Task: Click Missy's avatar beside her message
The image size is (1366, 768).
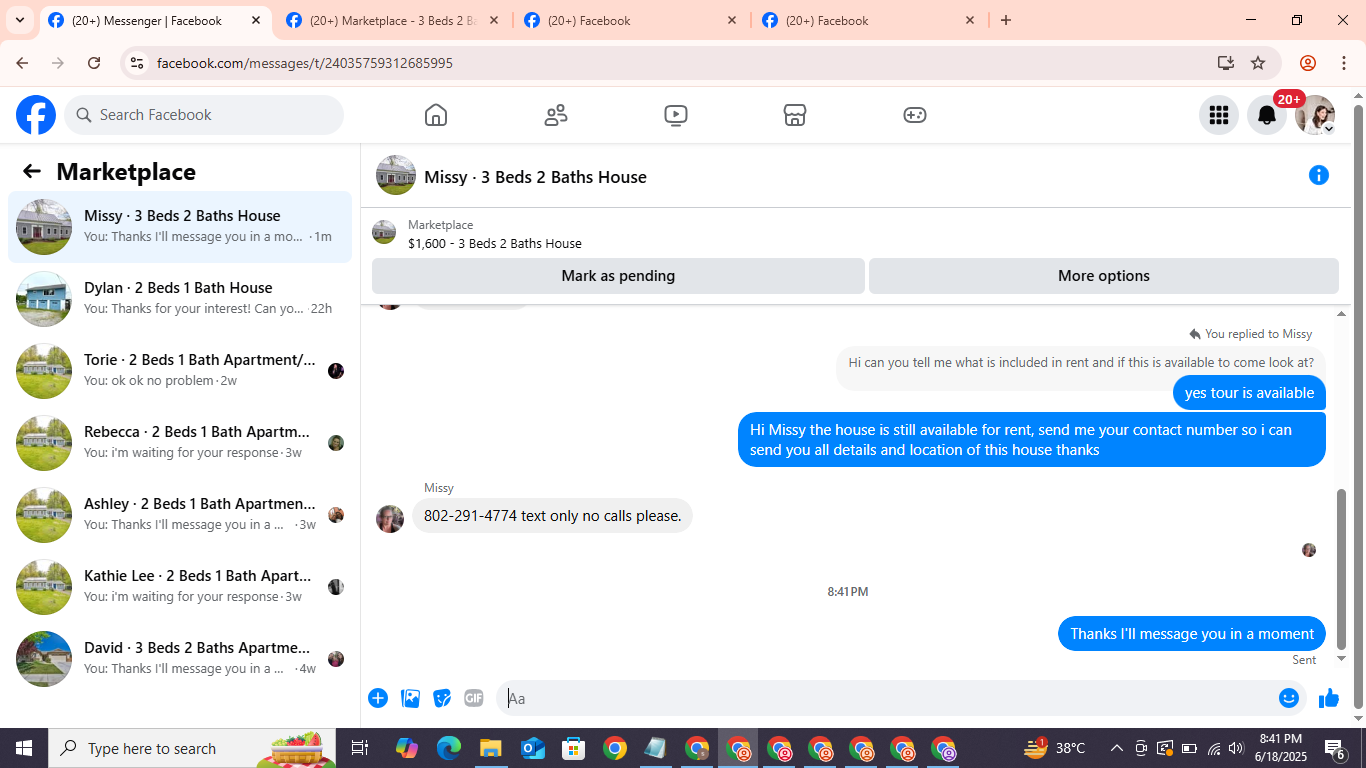Action: pos(390,518)
